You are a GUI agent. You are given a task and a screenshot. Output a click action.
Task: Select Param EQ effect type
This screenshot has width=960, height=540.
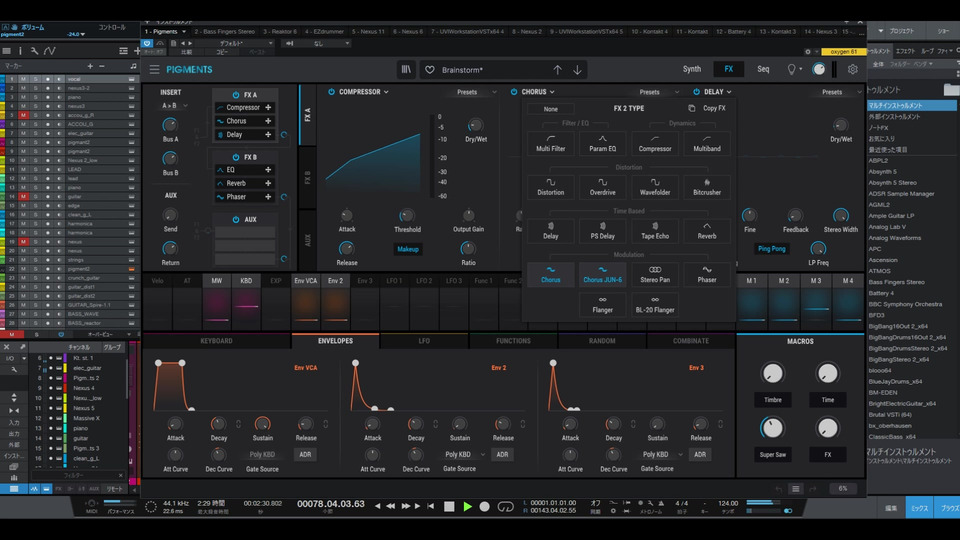click(x=602, y=143)
